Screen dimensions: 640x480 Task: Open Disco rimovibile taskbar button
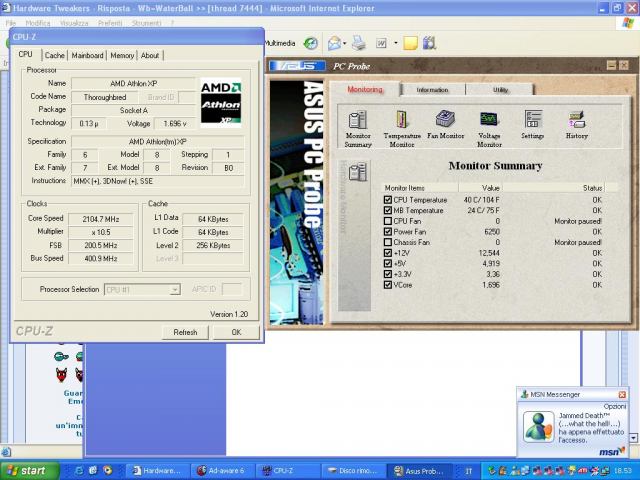pos(354,471)
